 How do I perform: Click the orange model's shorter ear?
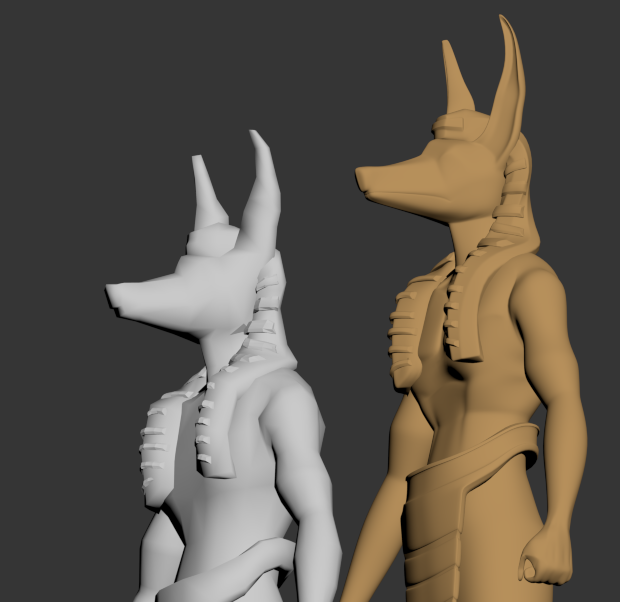[x=456, y=80]
